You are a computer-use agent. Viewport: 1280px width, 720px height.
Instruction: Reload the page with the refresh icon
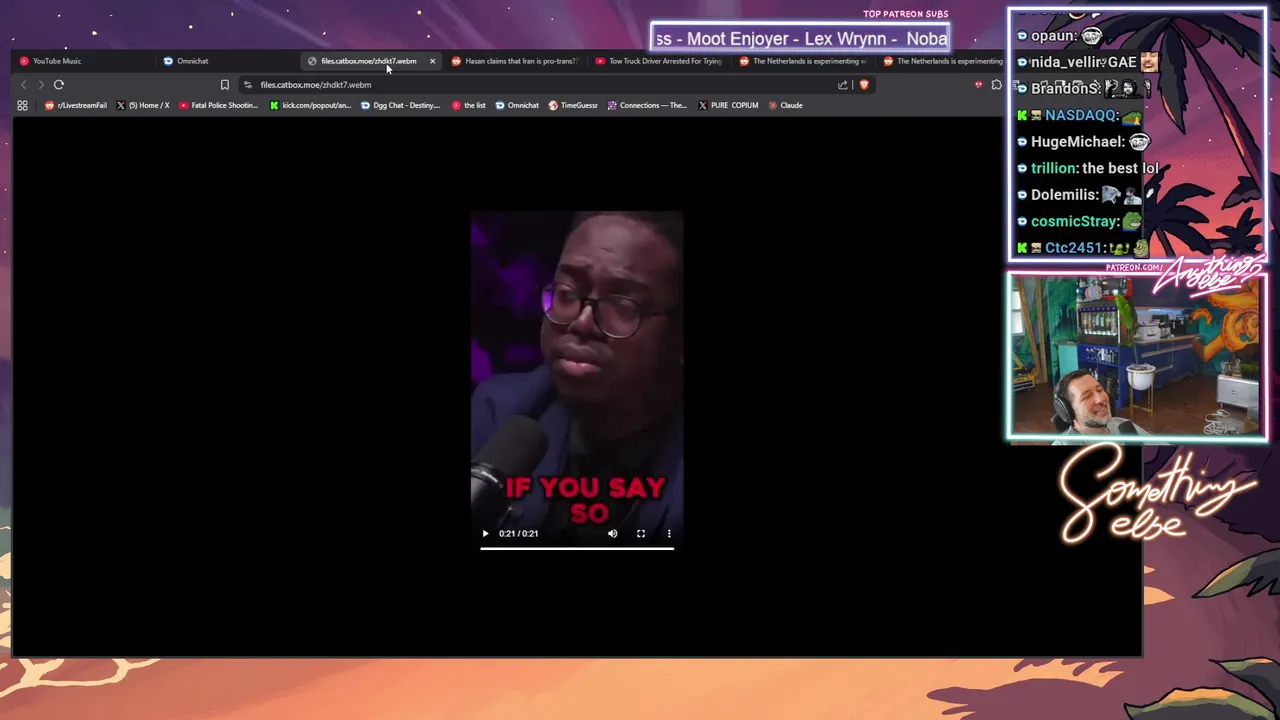[59, 85]
